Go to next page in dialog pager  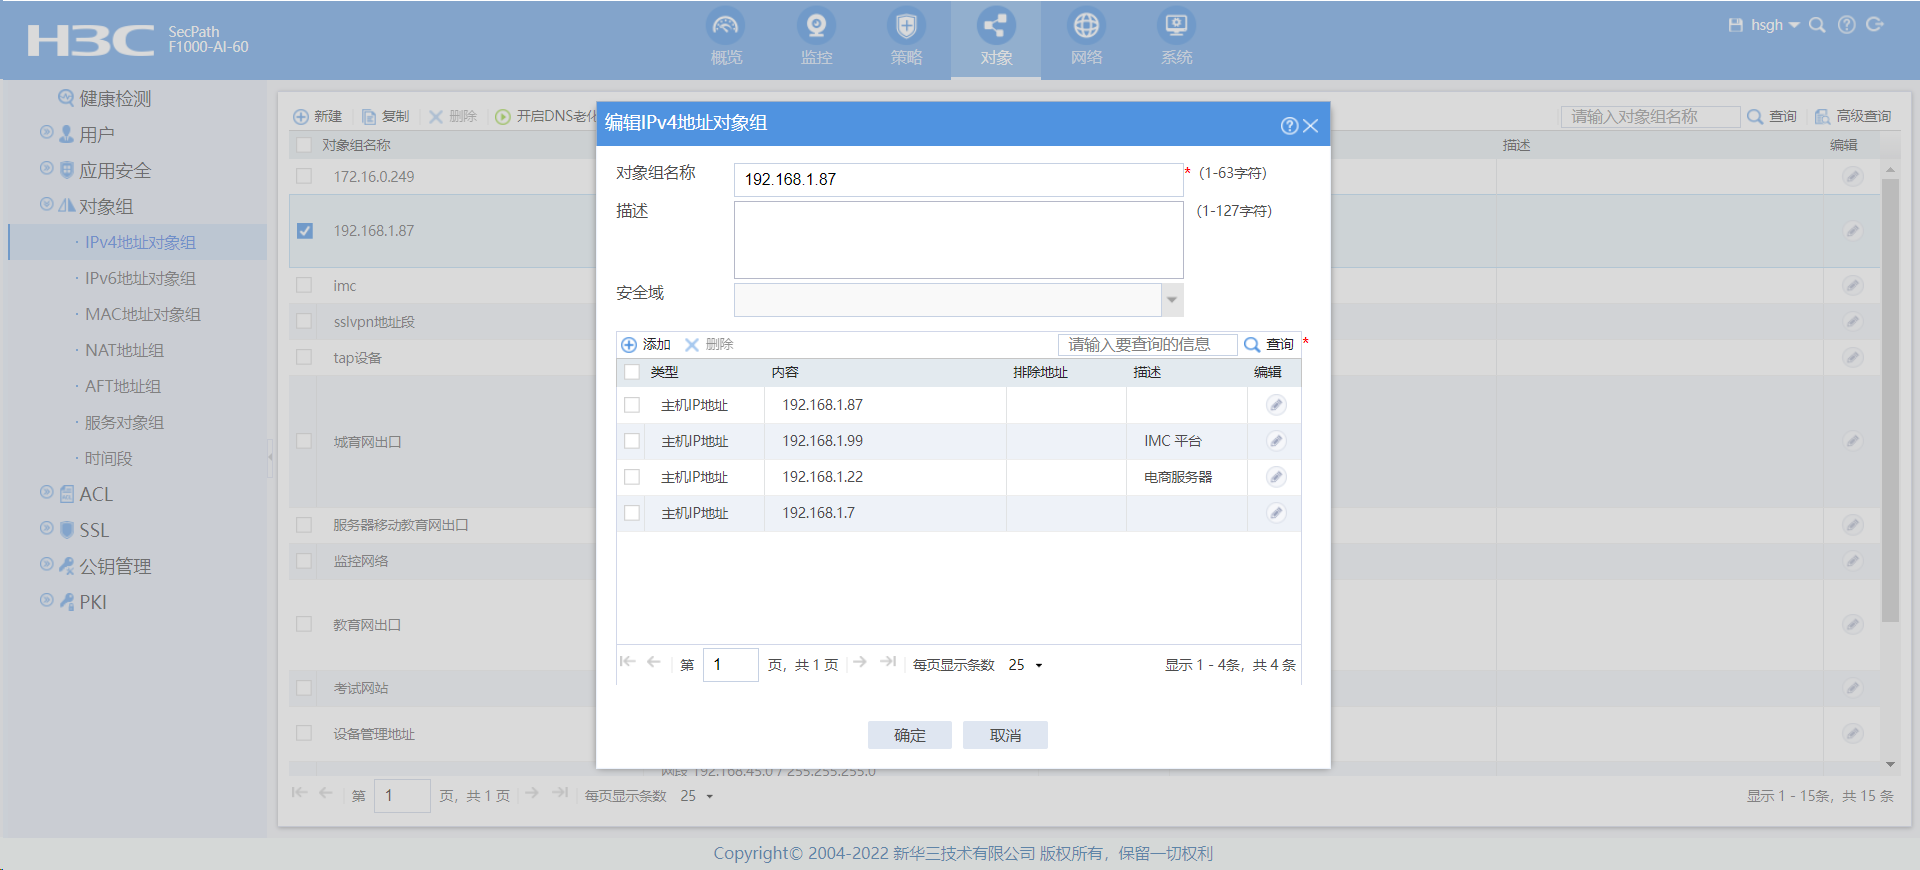pos(860,662)
